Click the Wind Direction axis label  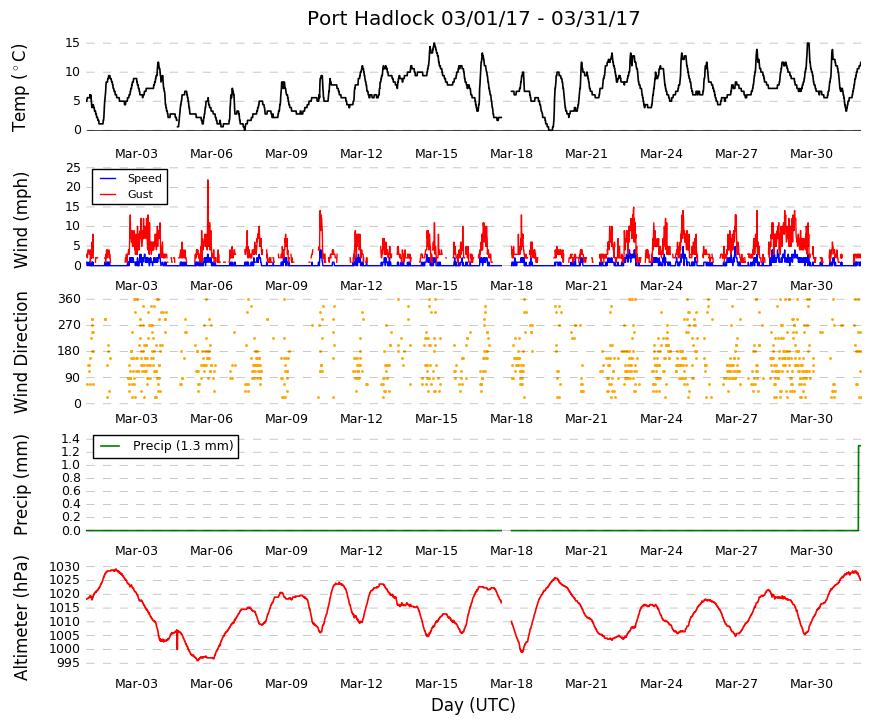[21, 352]
